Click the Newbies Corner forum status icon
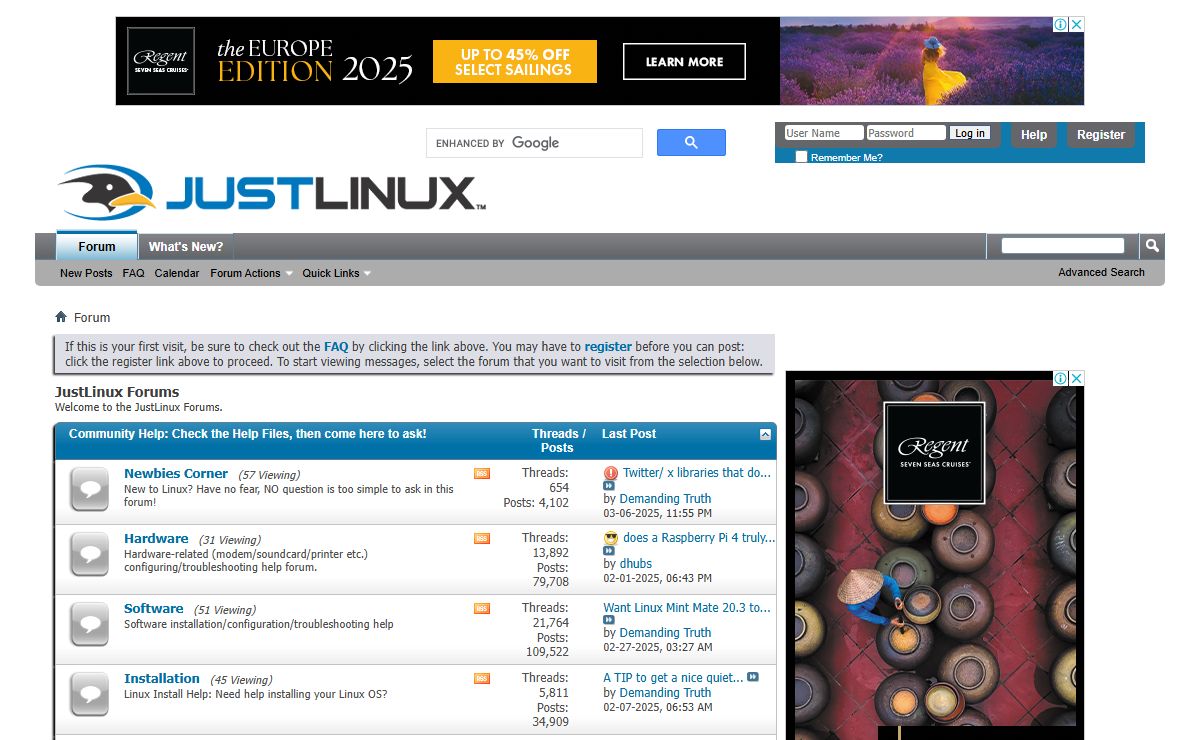 (x=89, y=489)
